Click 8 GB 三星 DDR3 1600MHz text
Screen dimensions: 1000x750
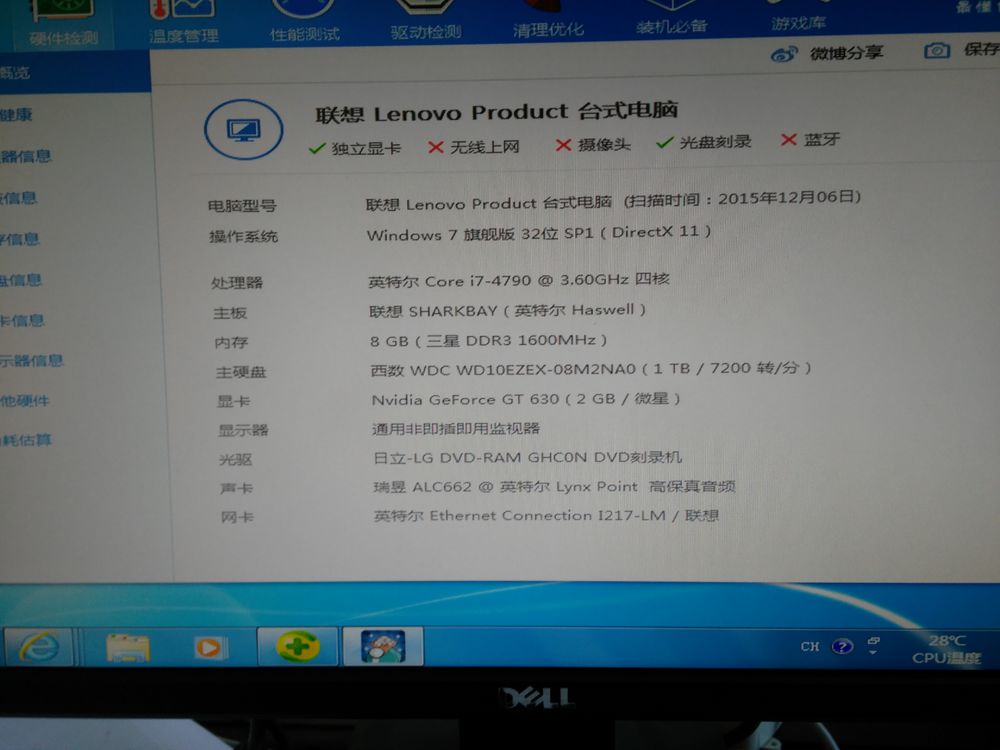[x=488, y=341]
